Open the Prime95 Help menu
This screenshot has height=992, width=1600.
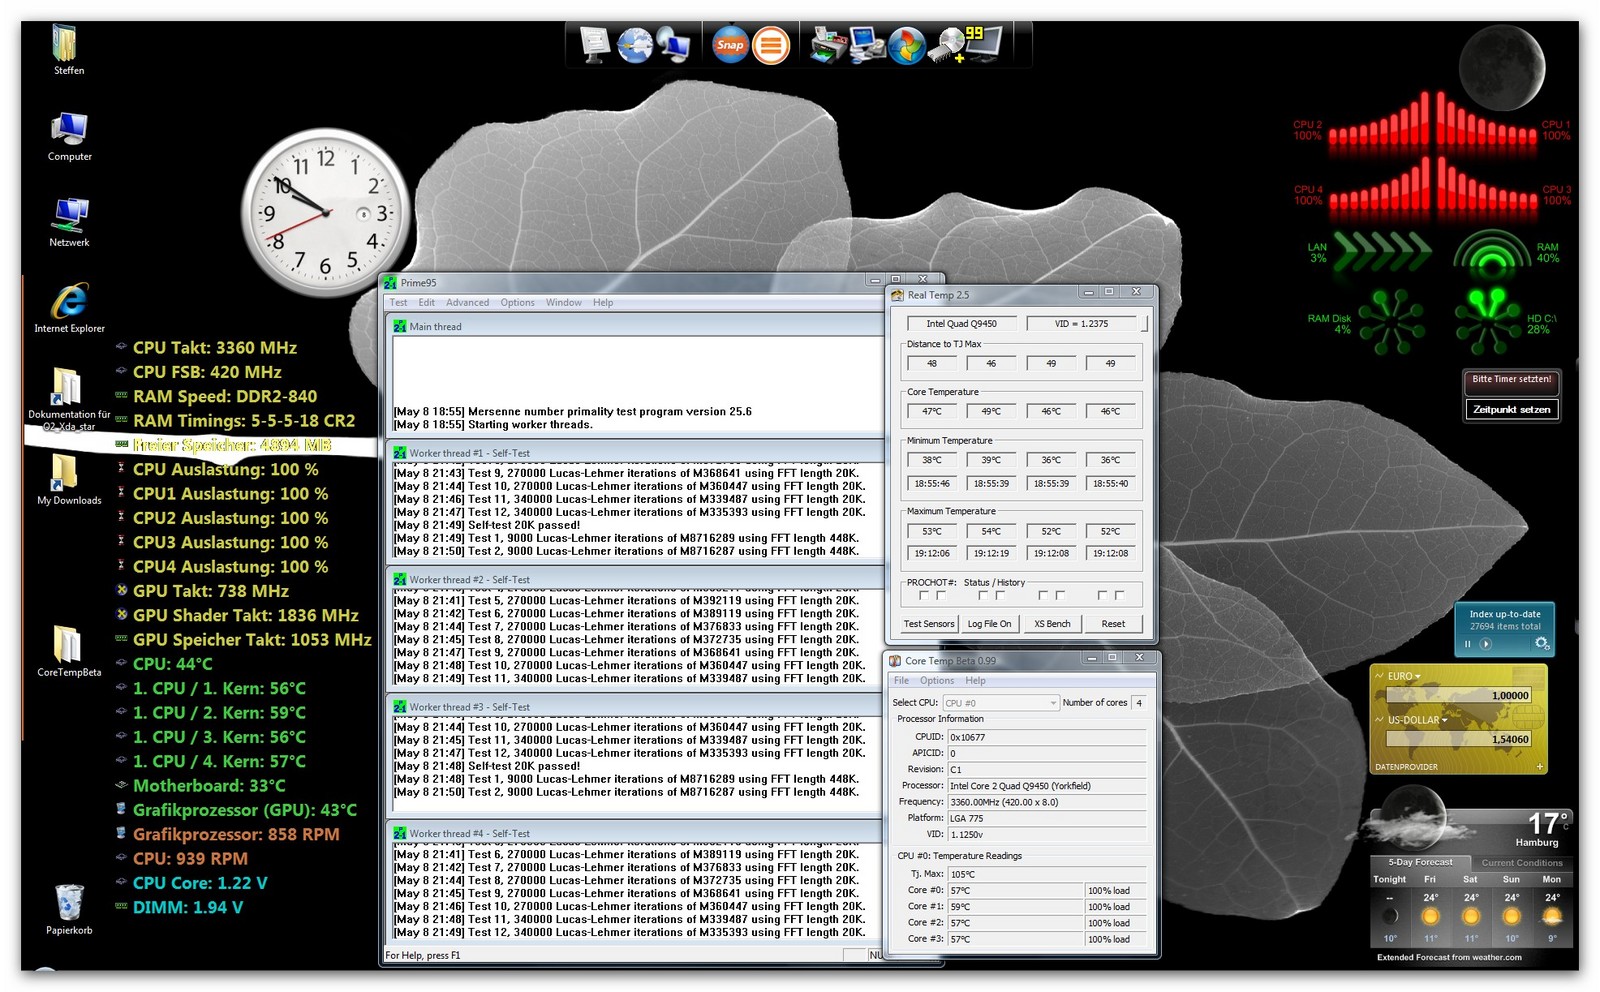[602, 303]
